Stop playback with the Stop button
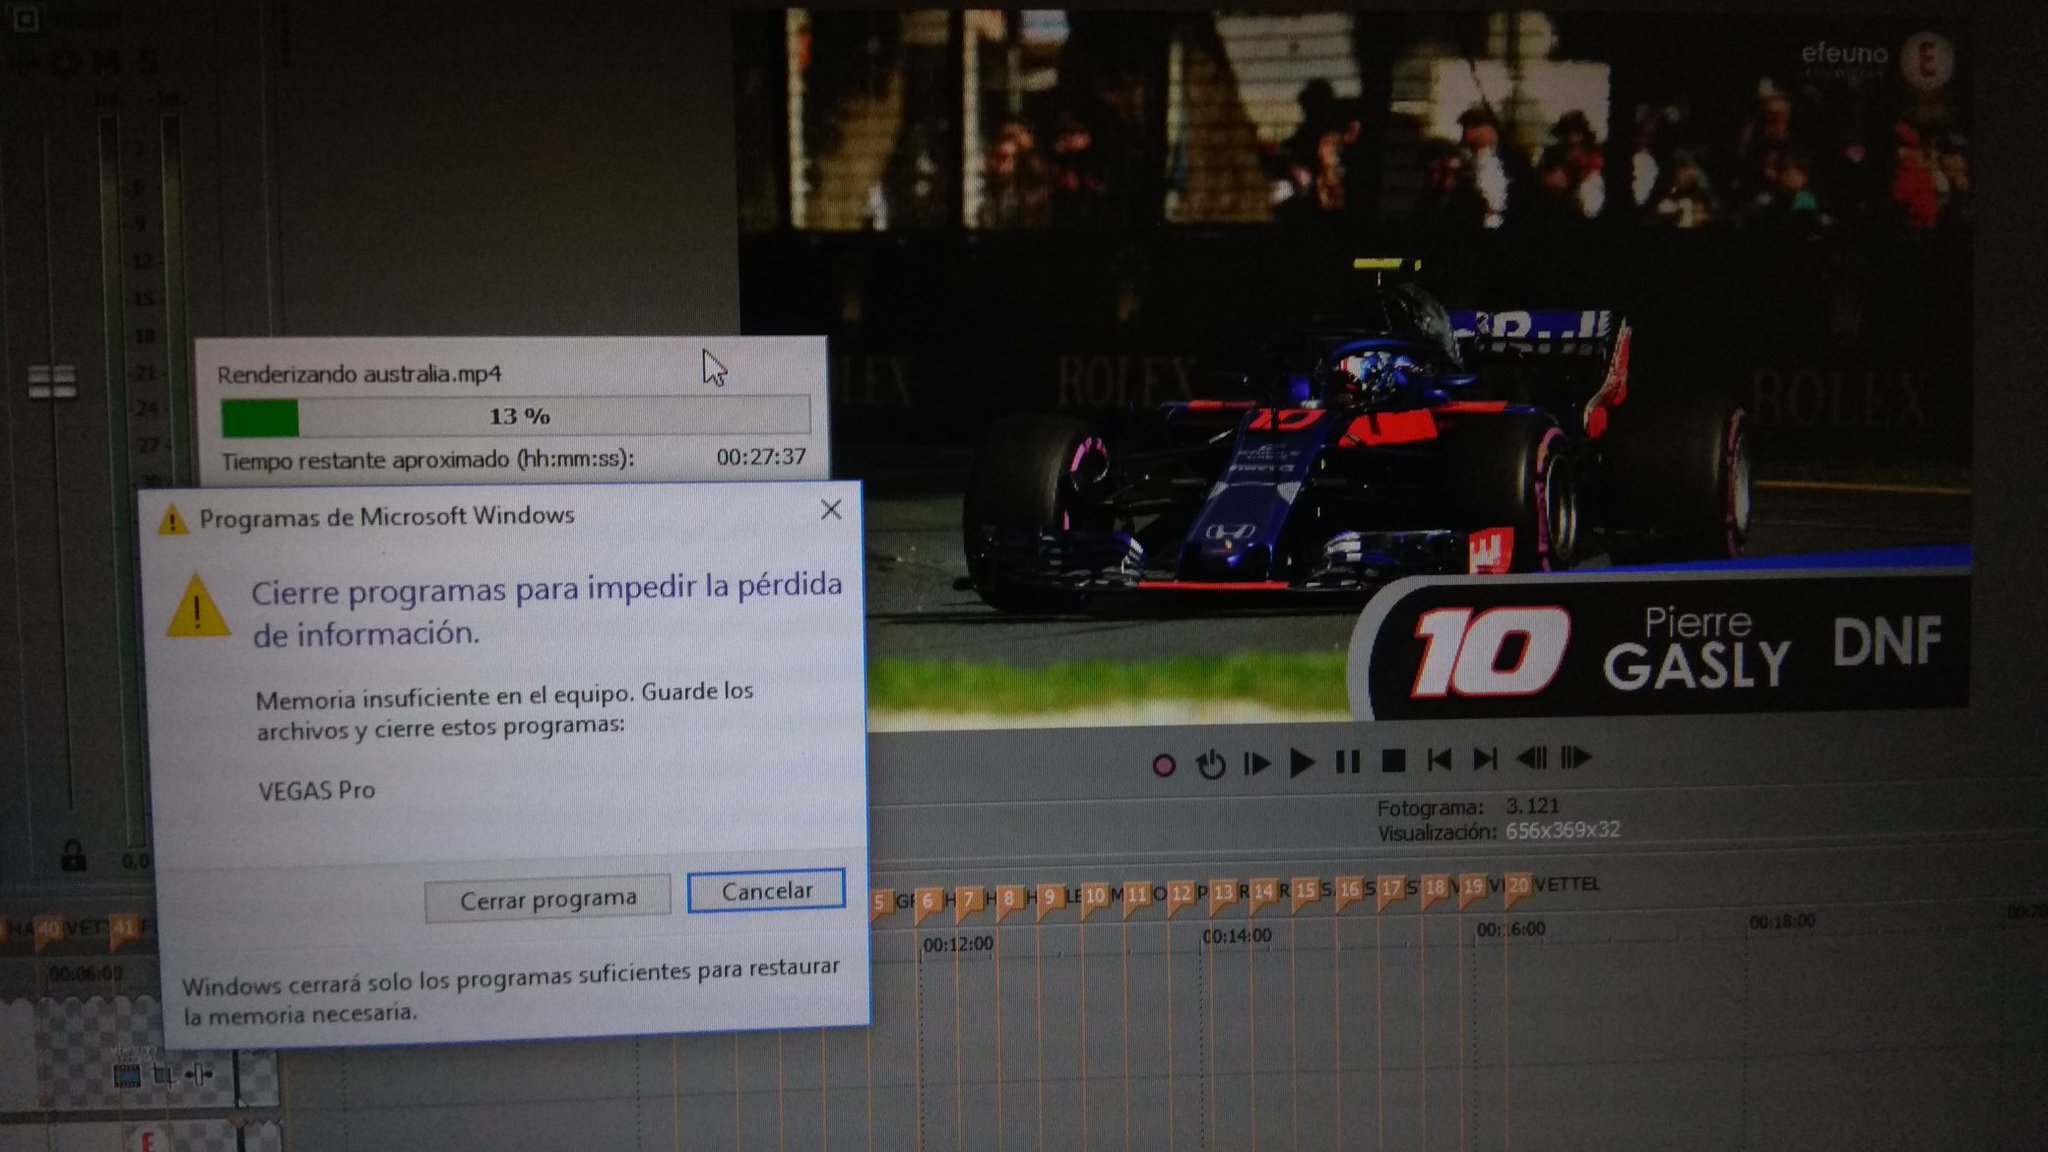2048x1152 pixels. [1393, 761]
